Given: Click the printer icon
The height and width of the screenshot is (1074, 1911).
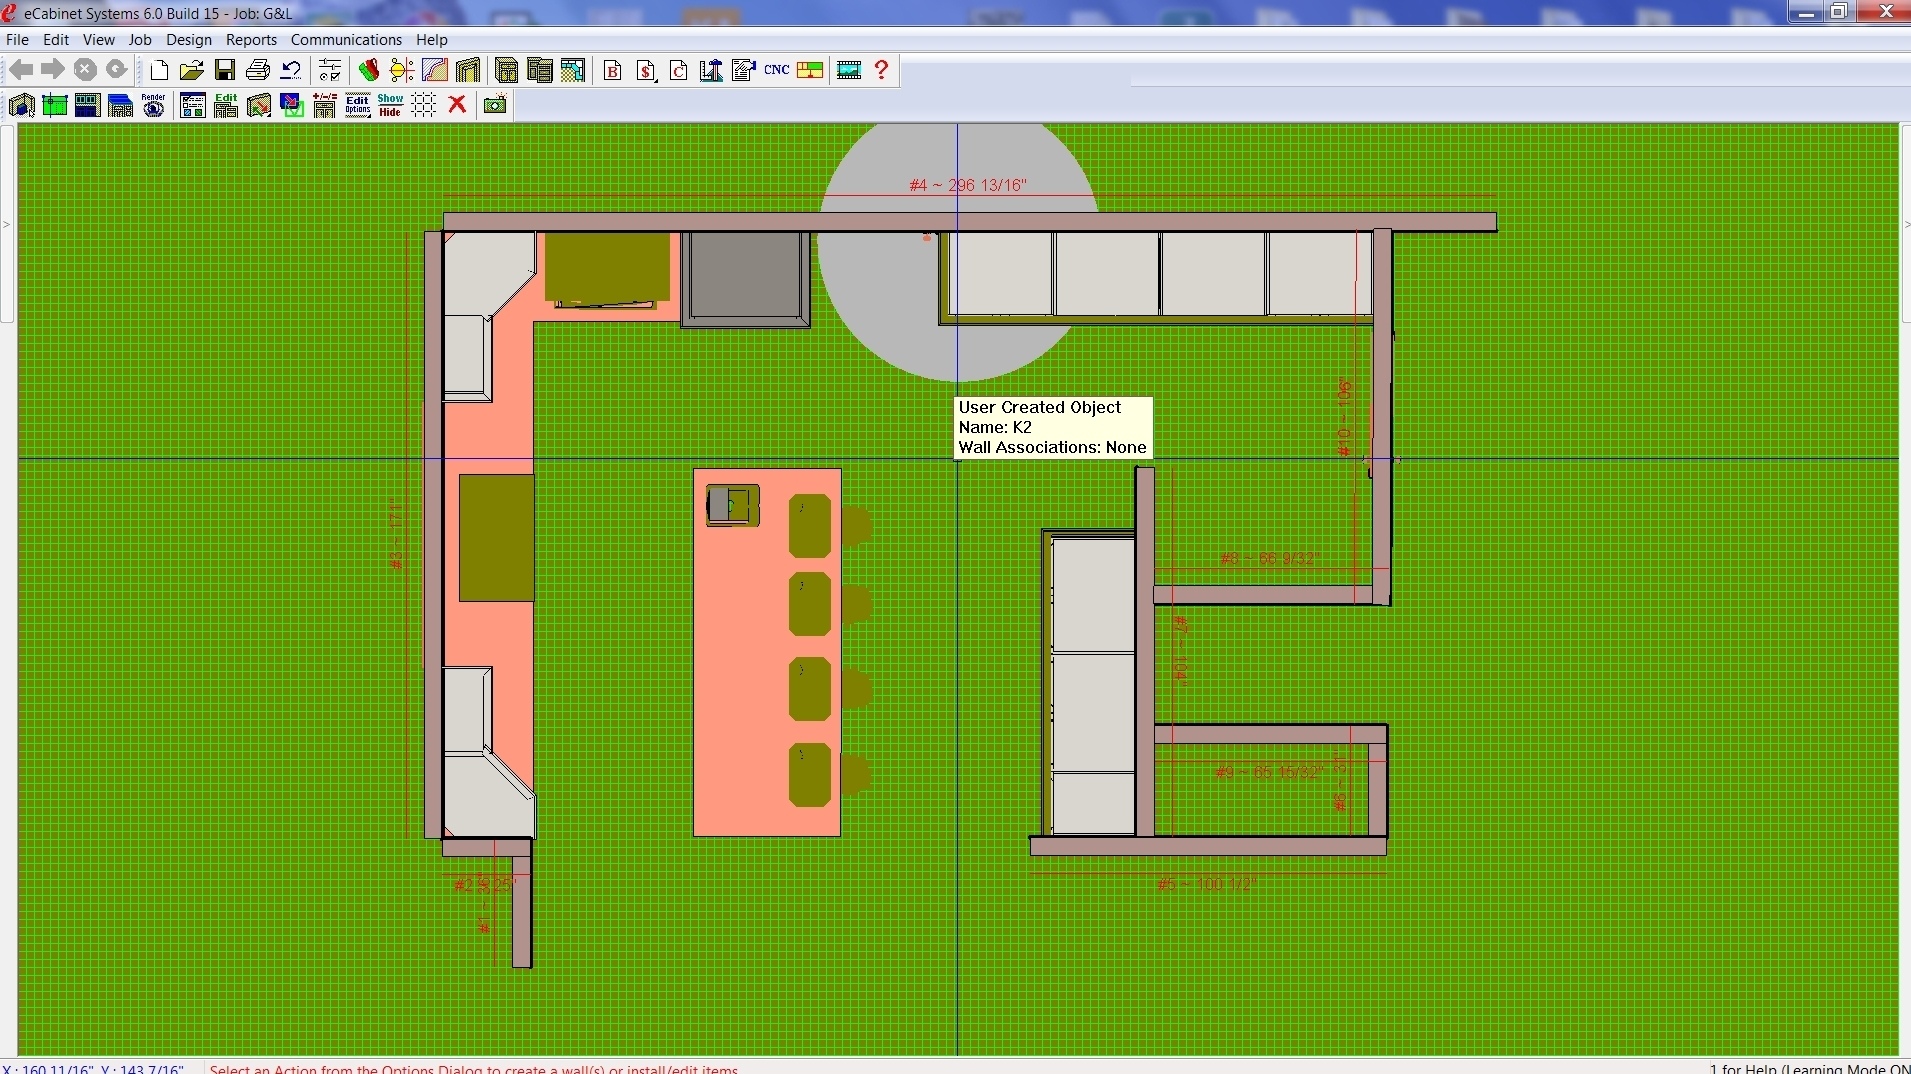Looking at the screenshot, I should point(258,70).
